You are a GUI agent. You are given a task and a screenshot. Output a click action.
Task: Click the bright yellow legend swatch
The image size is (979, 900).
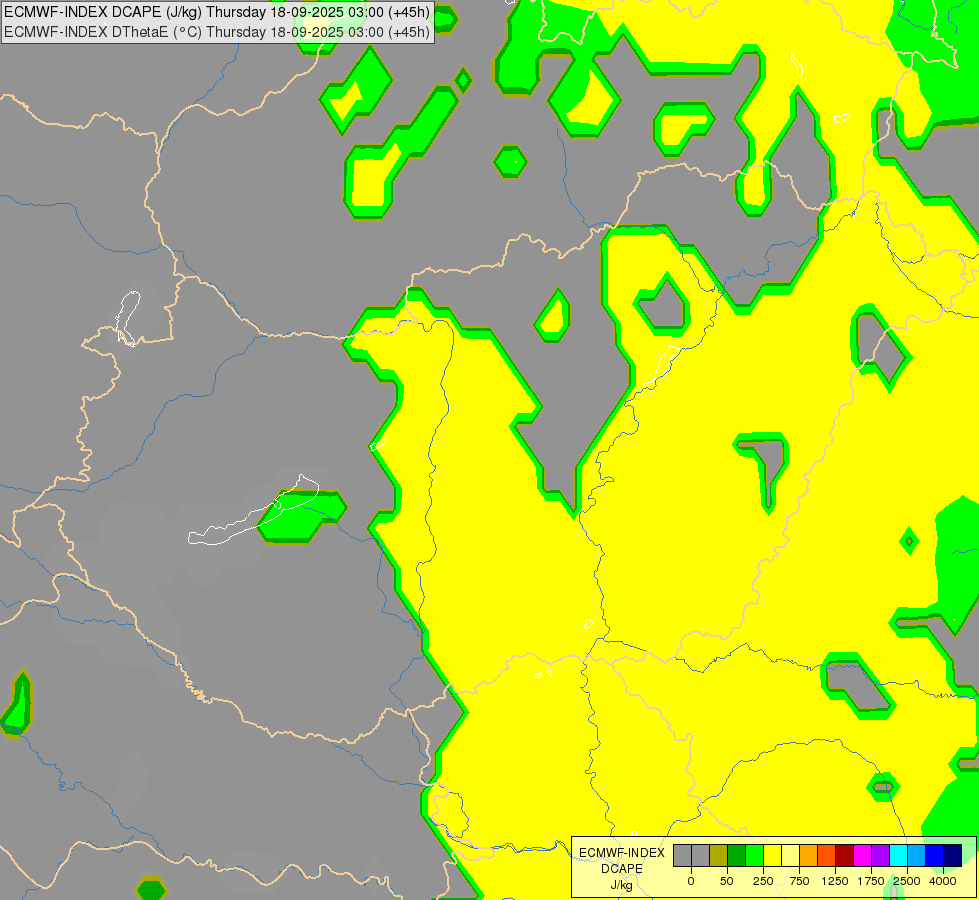click(772, 856)
